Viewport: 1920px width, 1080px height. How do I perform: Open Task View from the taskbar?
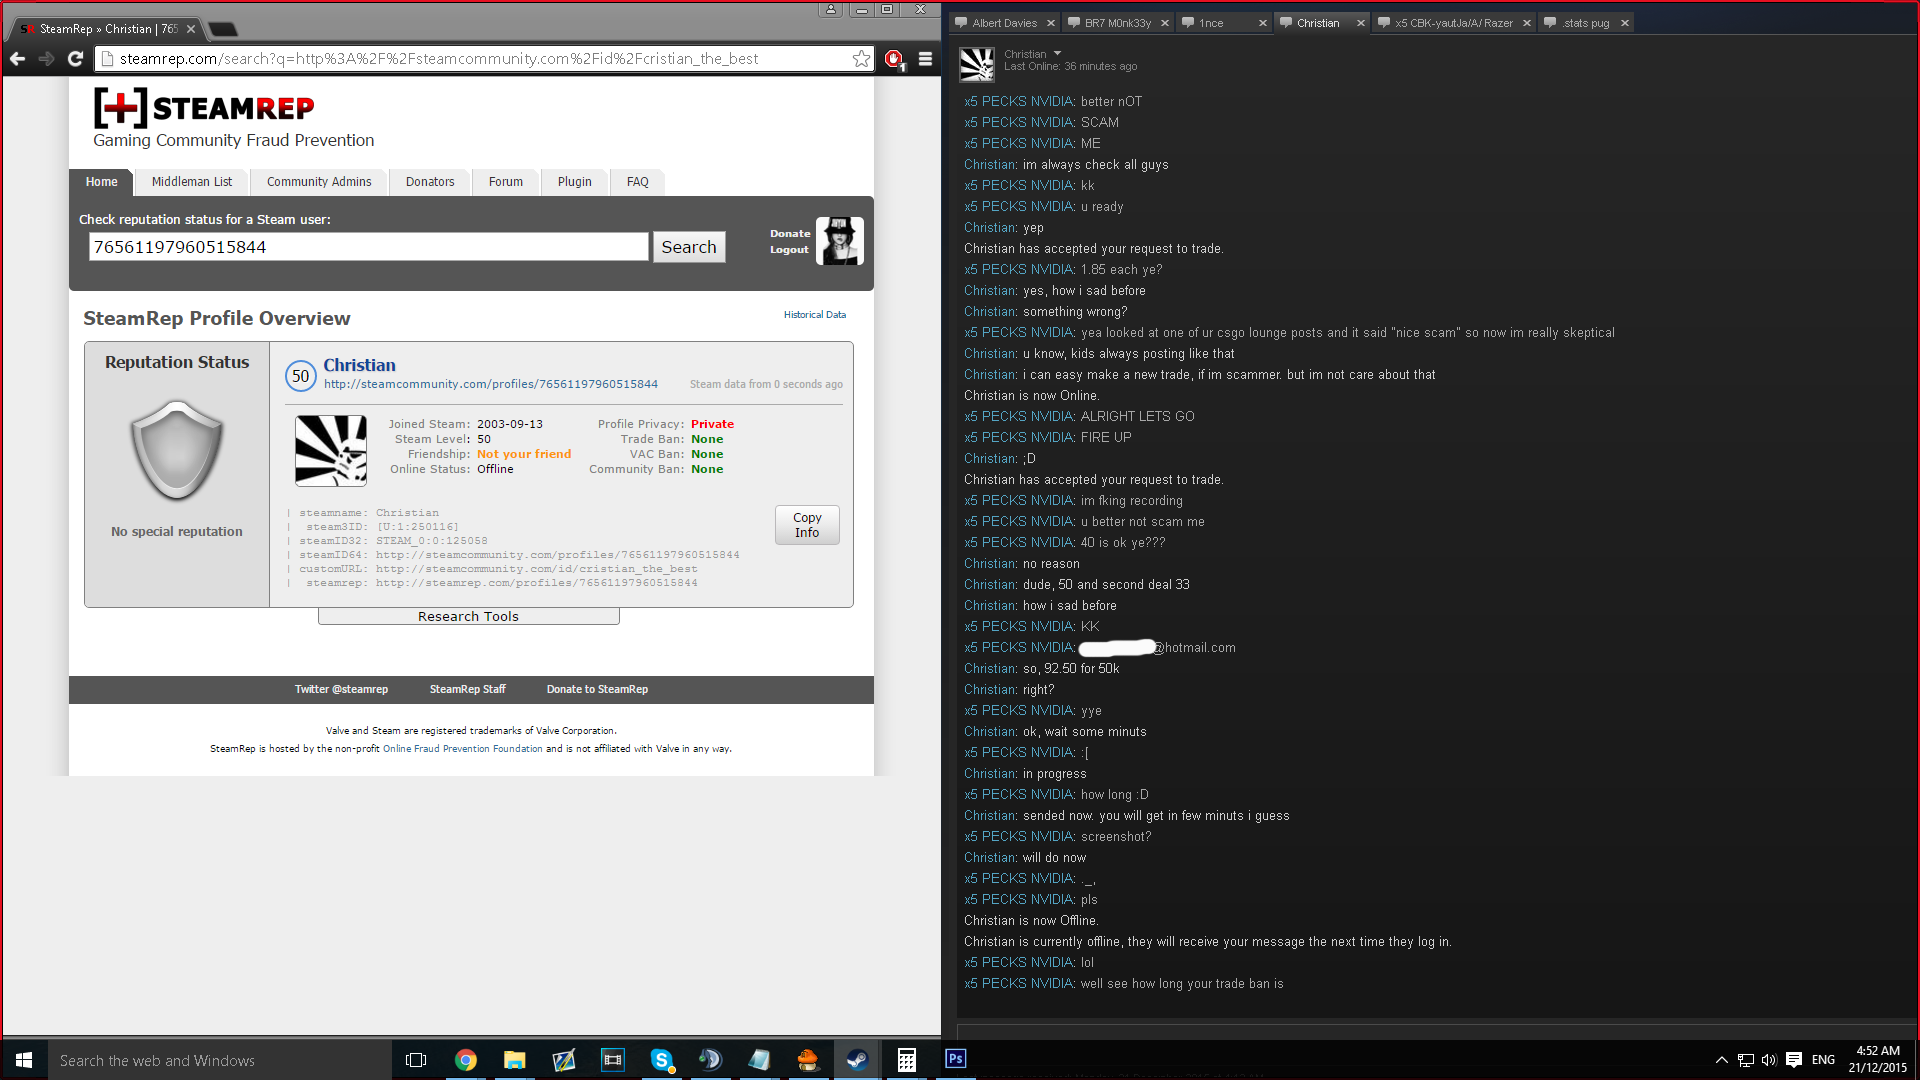coord(416,1060)
